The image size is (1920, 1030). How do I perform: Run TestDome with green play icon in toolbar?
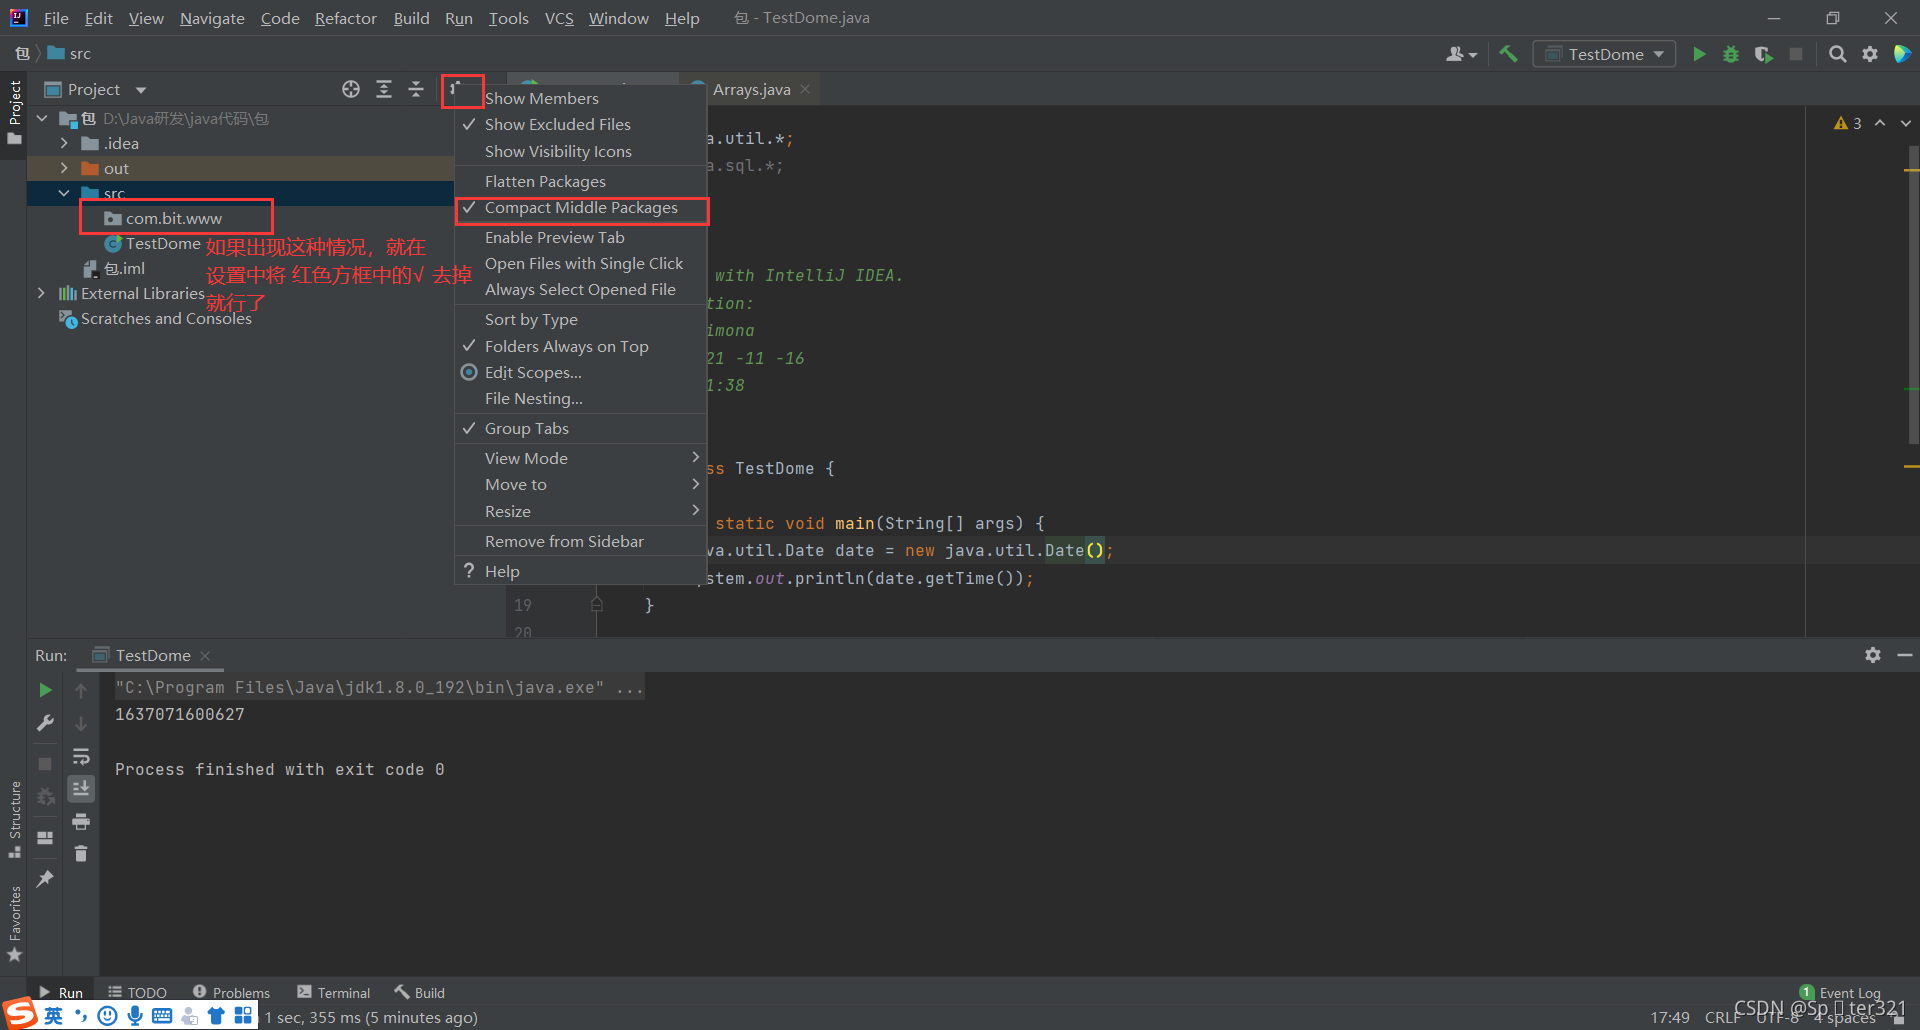[x=1699, y=54]
